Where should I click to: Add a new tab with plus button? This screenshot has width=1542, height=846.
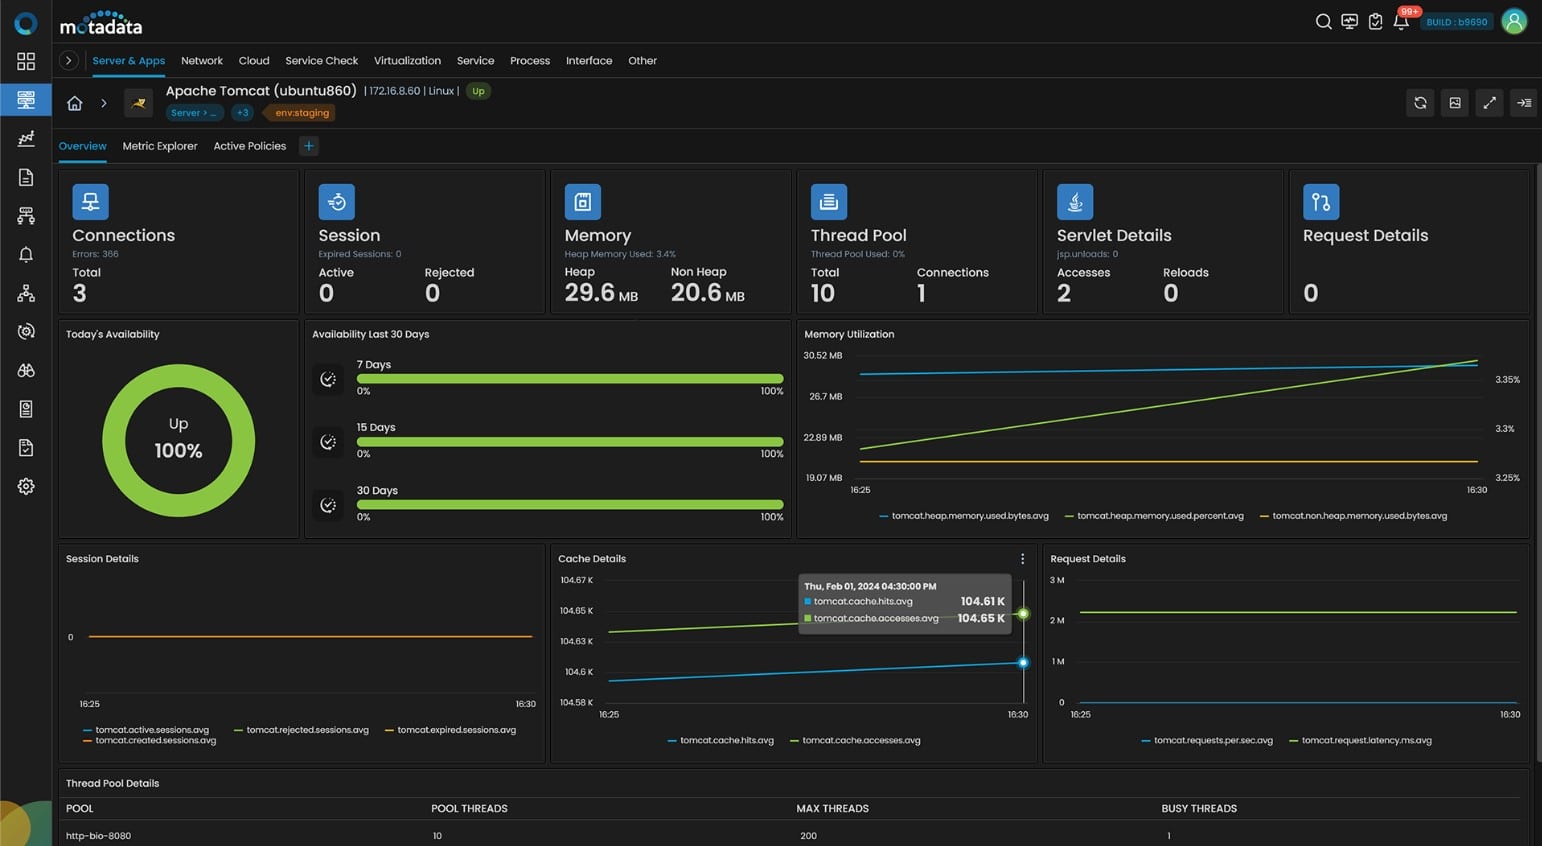[x=309, y=146]
